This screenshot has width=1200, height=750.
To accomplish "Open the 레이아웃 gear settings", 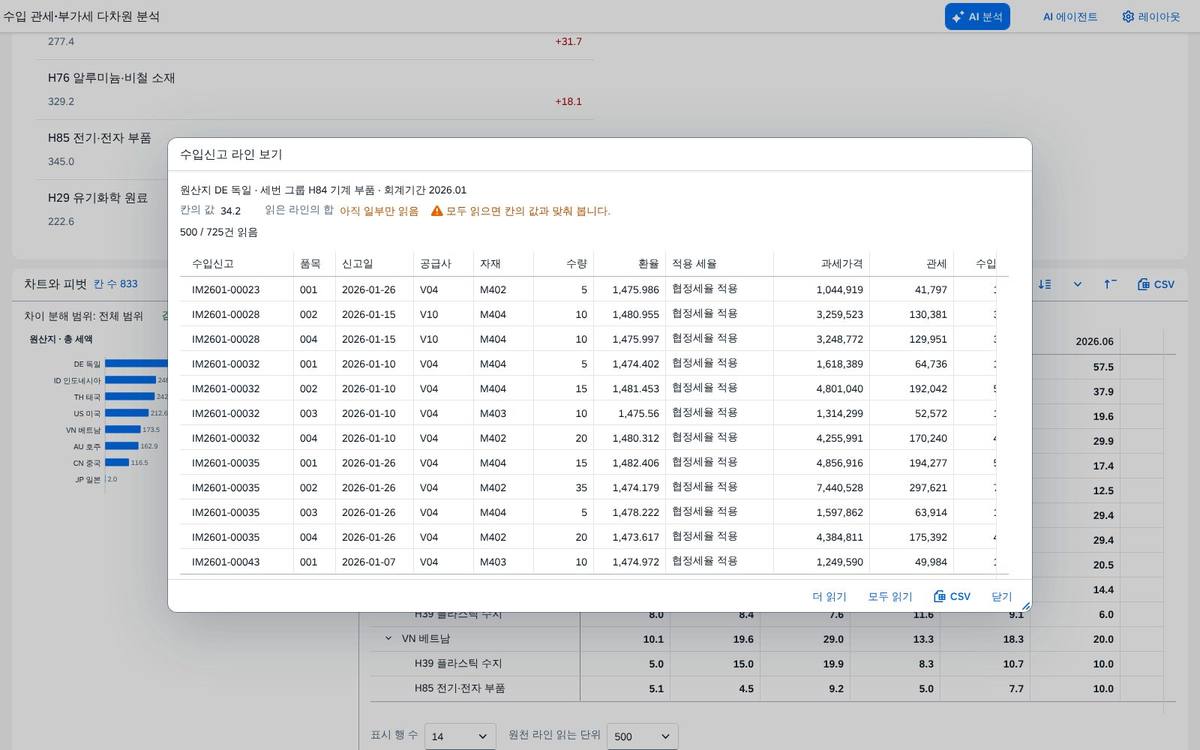I will 1151,16.
